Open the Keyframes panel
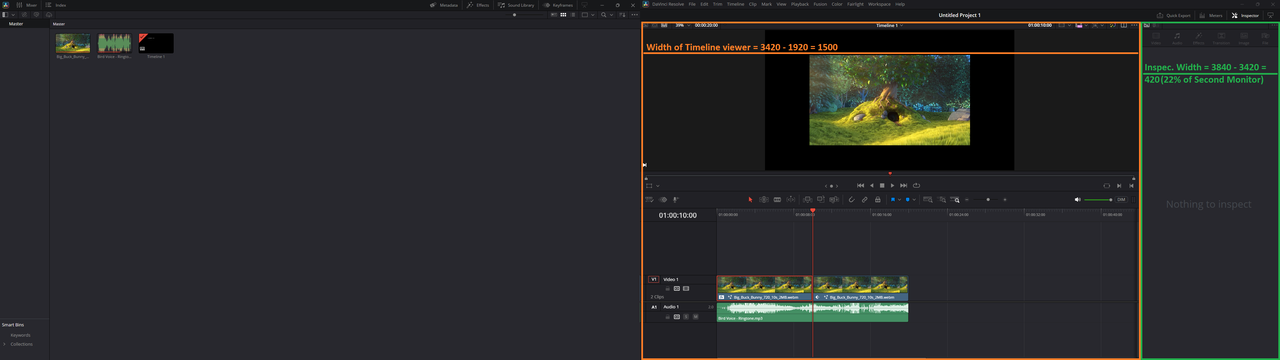 [x=558, y=5]
